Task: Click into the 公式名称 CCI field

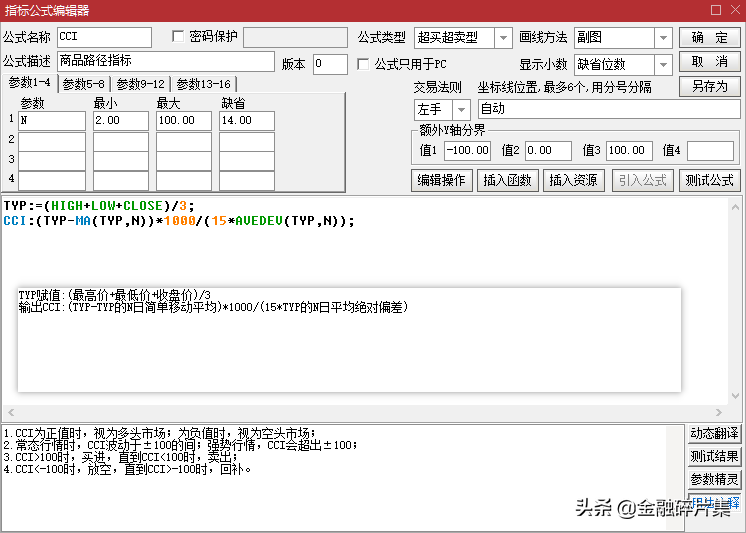Action: pos(104,38)
